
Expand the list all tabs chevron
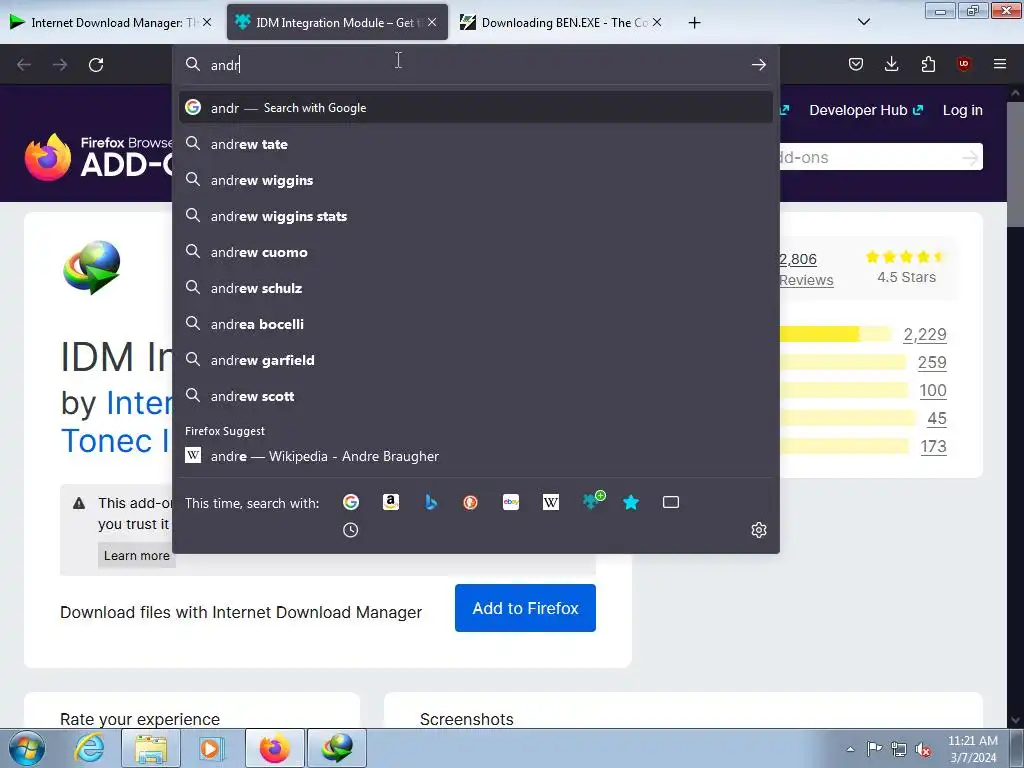coord(863,22)
